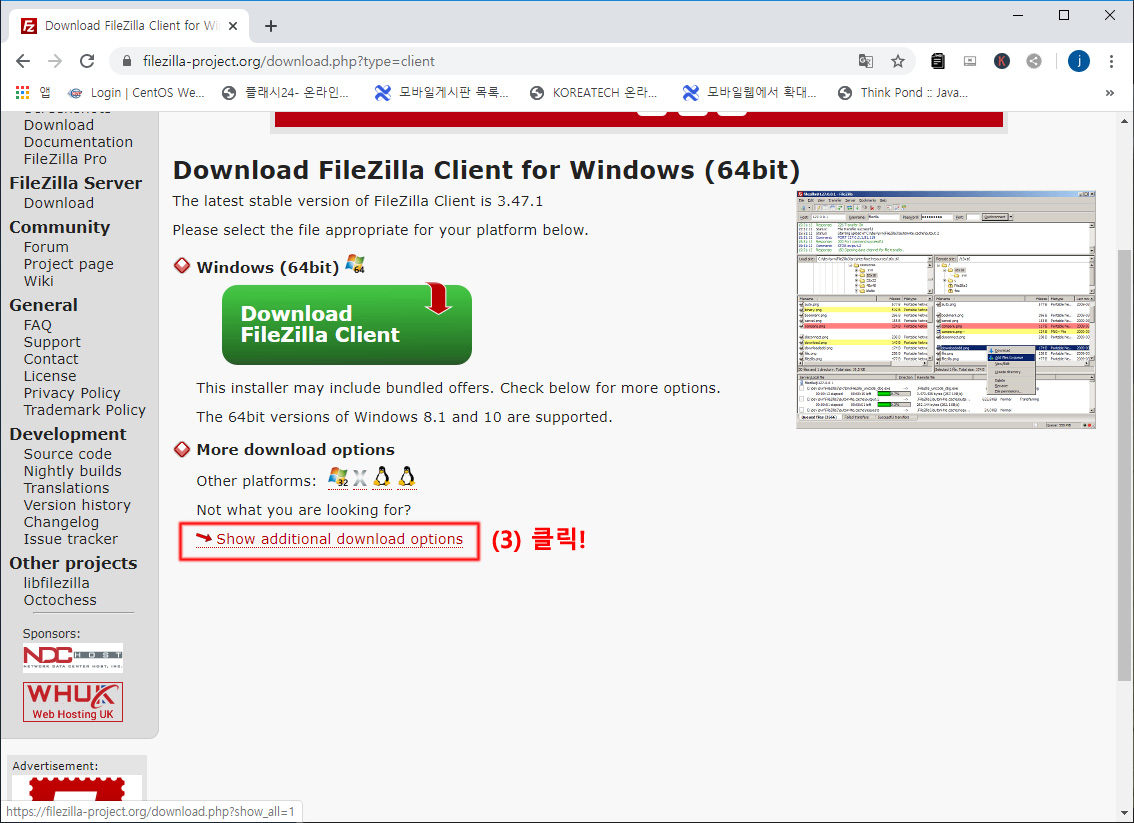Click the padlock site info icon
1134x823 pixels.
pos(127,61)
